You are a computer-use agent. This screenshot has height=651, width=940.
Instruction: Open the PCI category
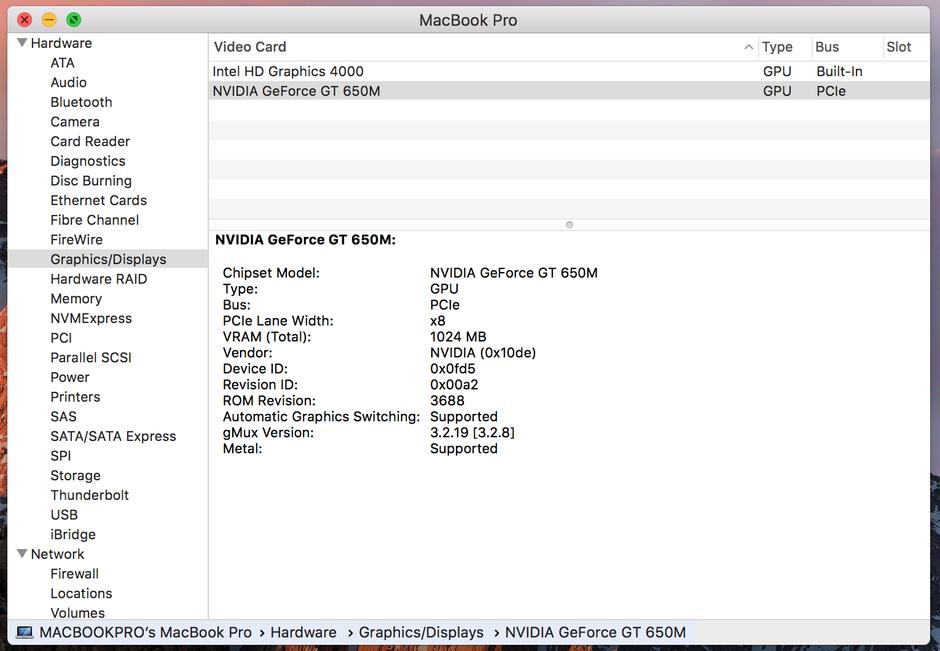61,338
